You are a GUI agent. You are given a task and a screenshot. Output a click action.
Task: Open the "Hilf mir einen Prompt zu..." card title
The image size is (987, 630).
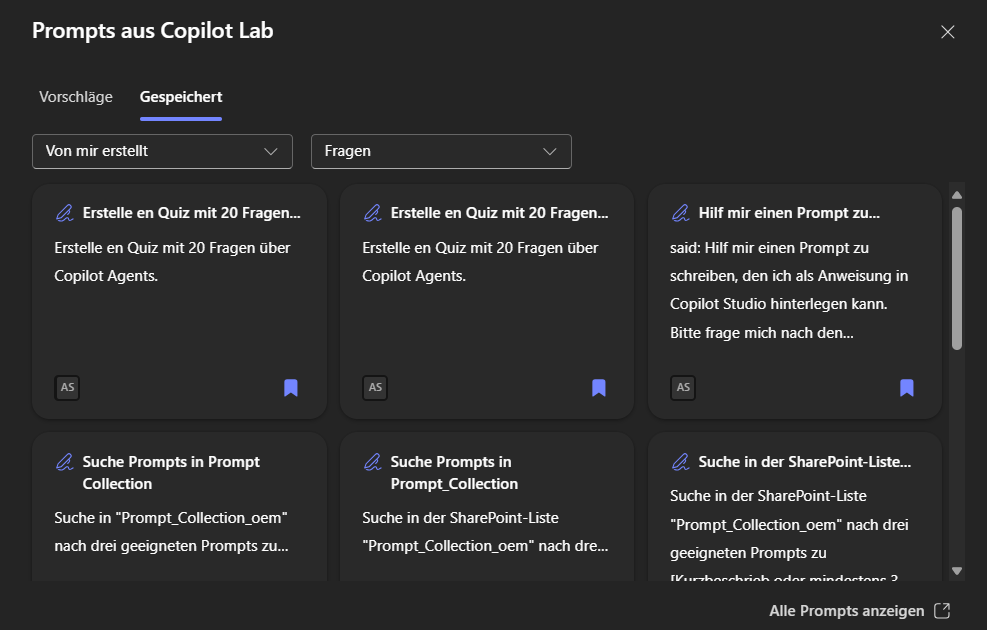click(x=789, y=213)
